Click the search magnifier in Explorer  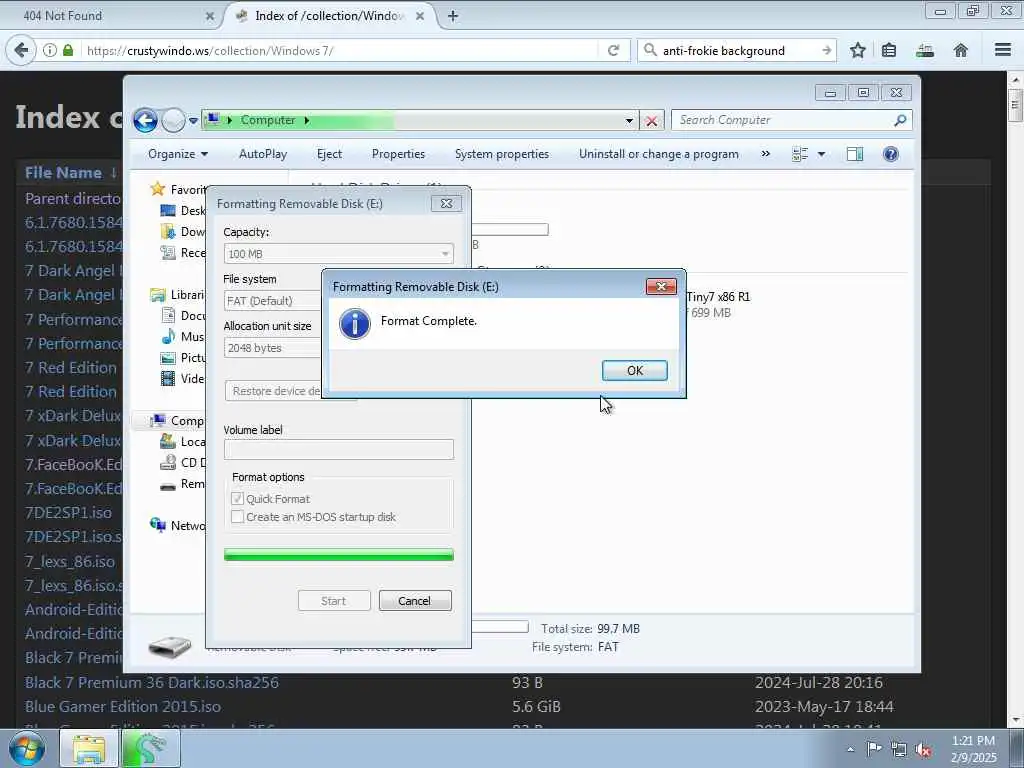(x=901, y=120)
